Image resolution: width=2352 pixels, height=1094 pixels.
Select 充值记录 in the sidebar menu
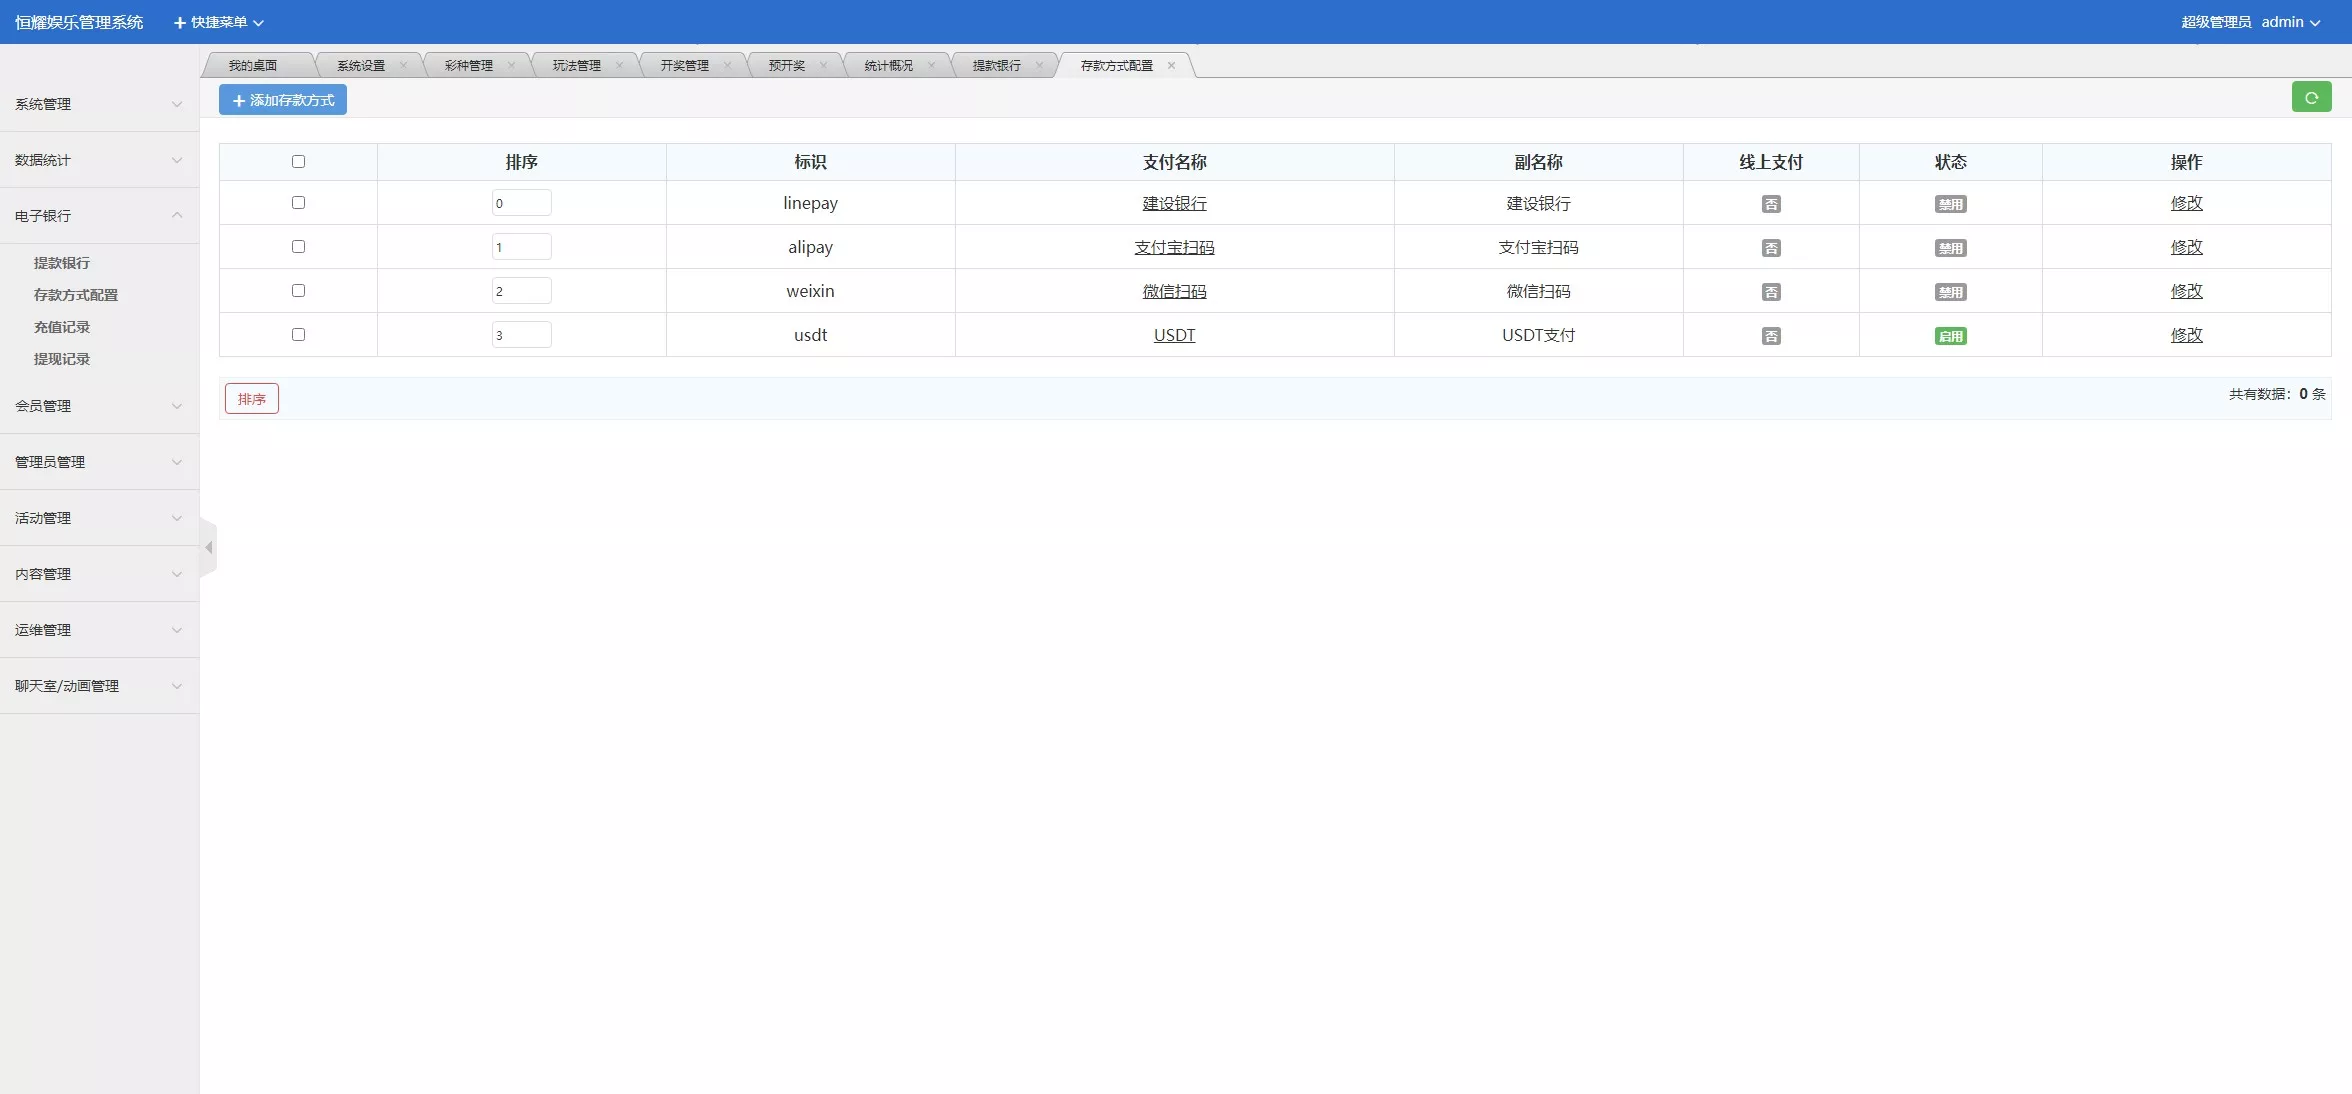(x=62, y=327)
